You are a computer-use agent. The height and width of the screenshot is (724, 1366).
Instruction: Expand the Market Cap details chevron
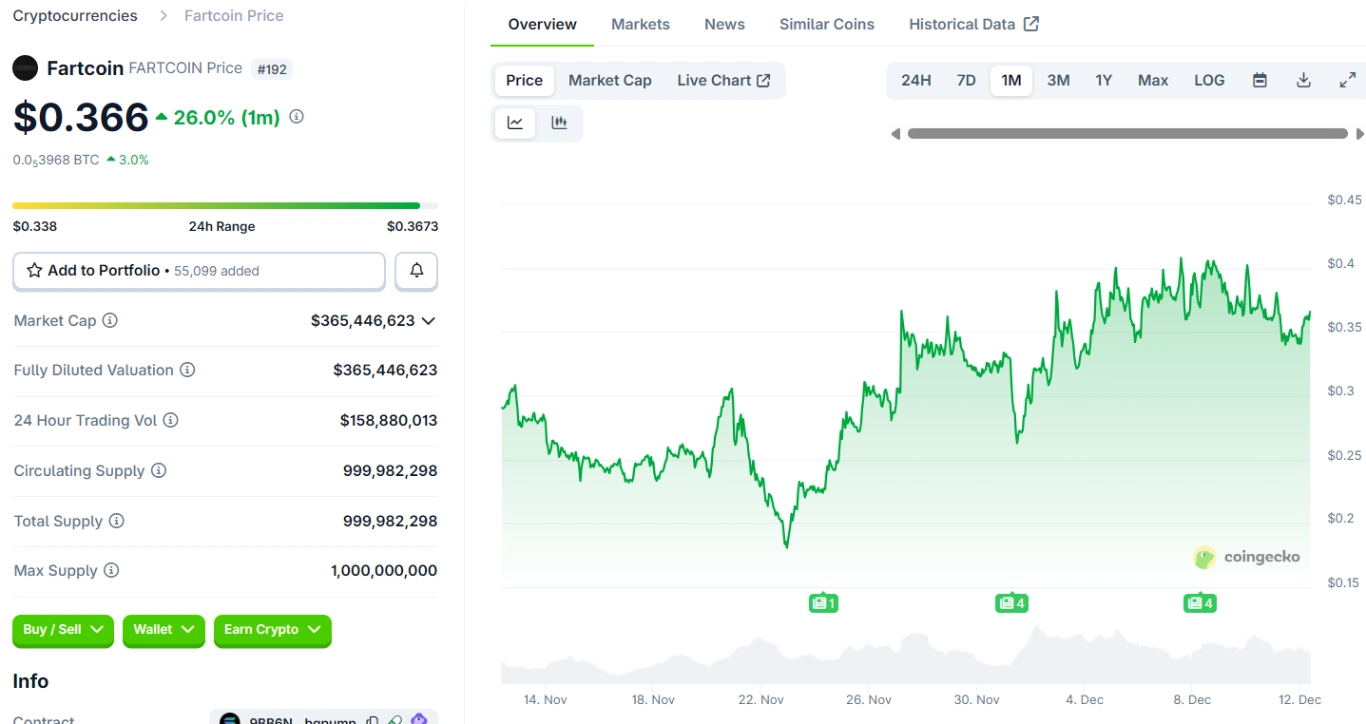(x=430, y=320)
